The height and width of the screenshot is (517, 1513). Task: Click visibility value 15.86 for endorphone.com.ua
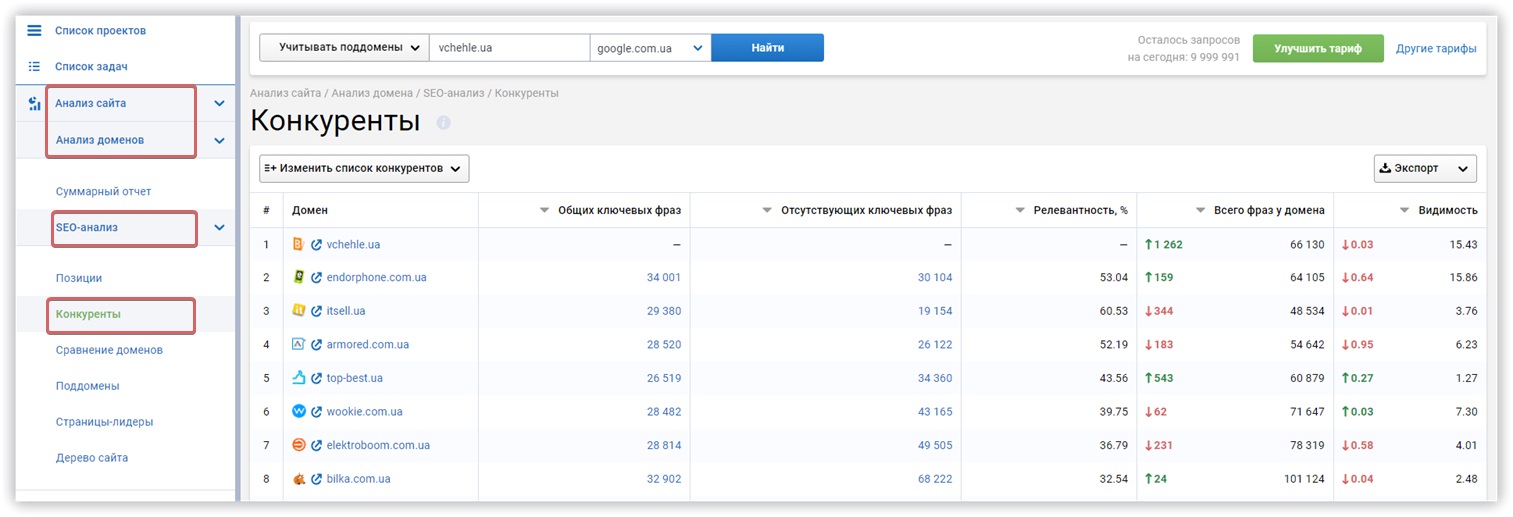pyautogui.click(x=1461, y=277)
